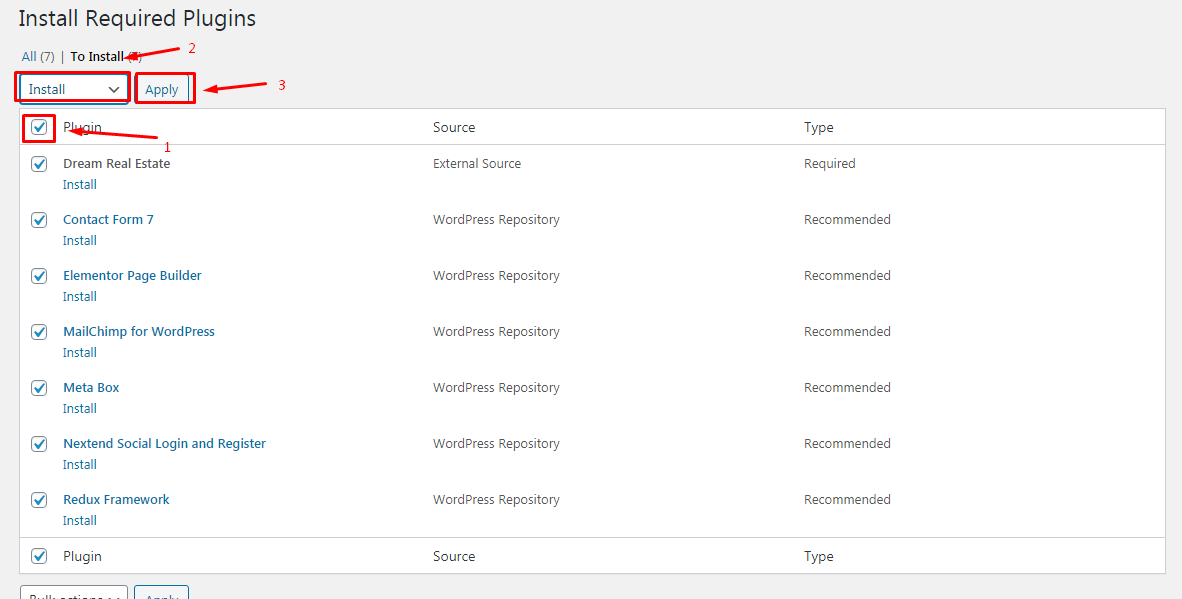Click Install under Meta Box
Viewport: 1182px width, 599px height.
pyautogui.click(x=80, y=408)
